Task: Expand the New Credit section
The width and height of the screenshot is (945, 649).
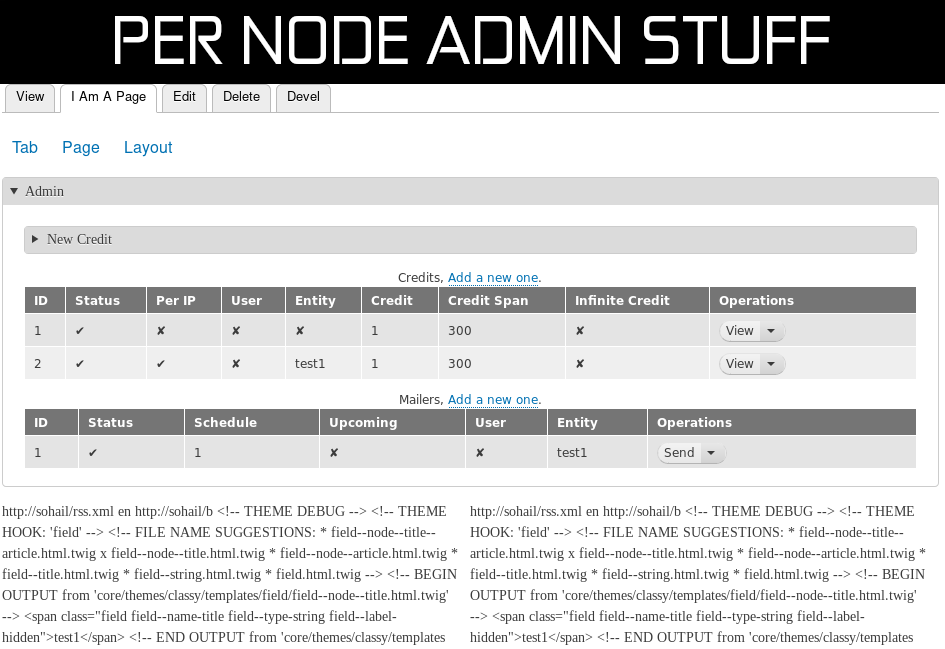Action: [470, 240]
